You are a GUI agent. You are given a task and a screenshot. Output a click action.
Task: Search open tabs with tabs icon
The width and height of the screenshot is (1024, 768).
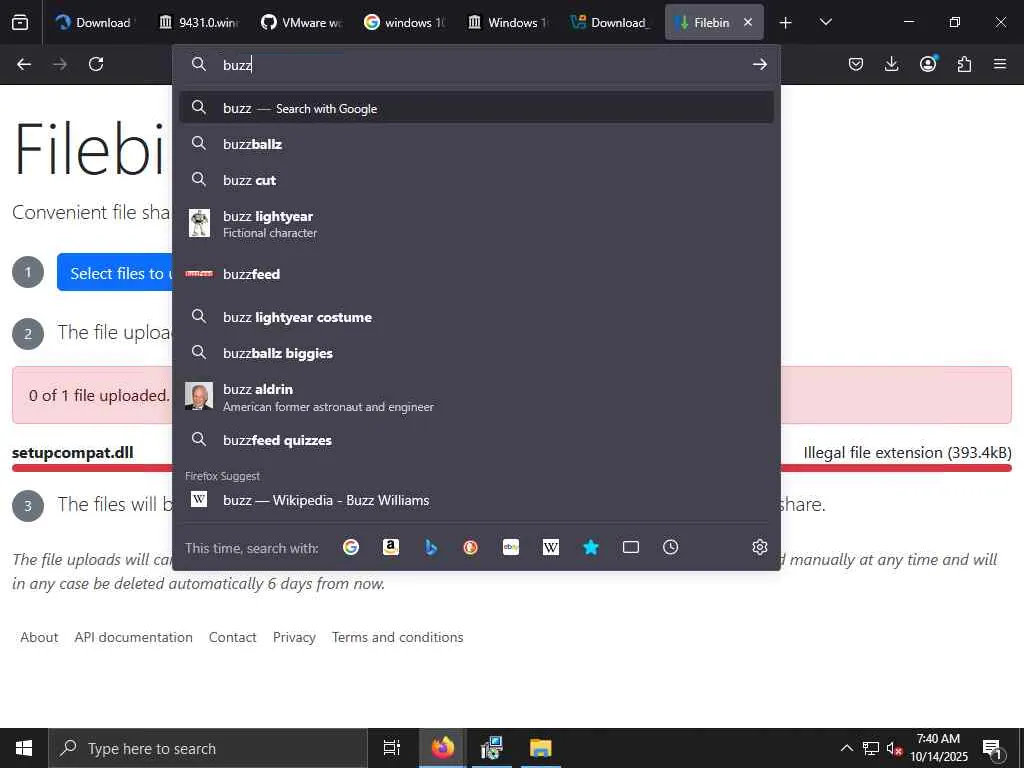pyautogui.click(x=631, y=547)
